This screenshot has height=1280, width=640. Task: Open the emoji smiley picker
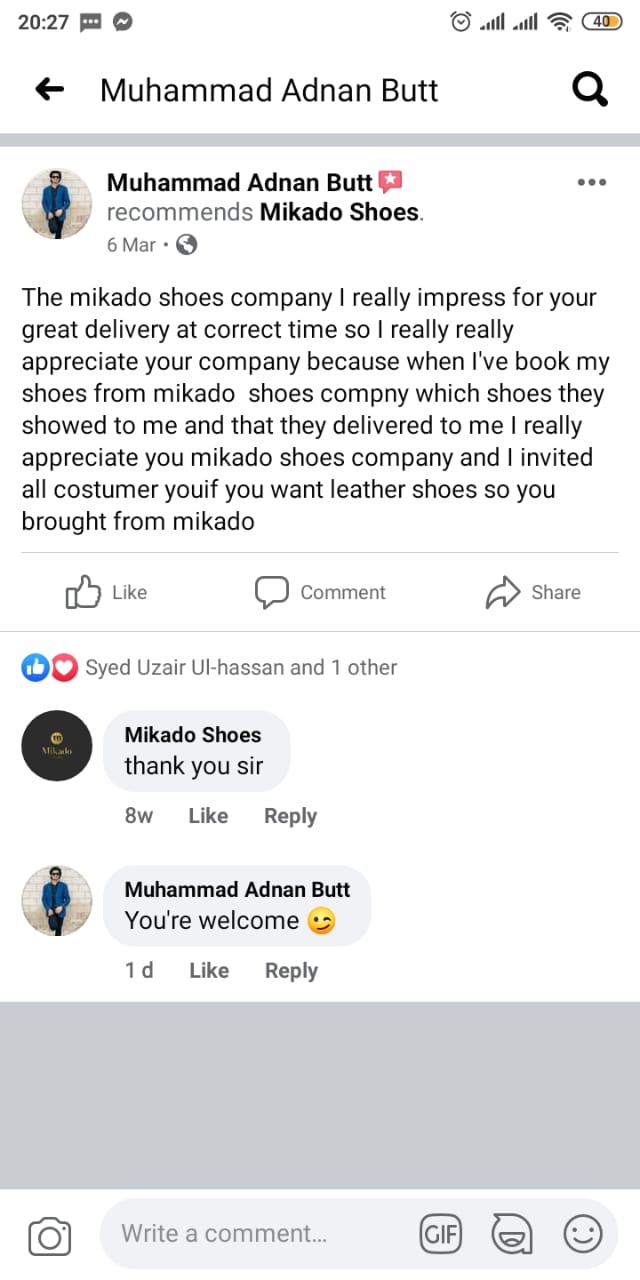point(583,1234)
